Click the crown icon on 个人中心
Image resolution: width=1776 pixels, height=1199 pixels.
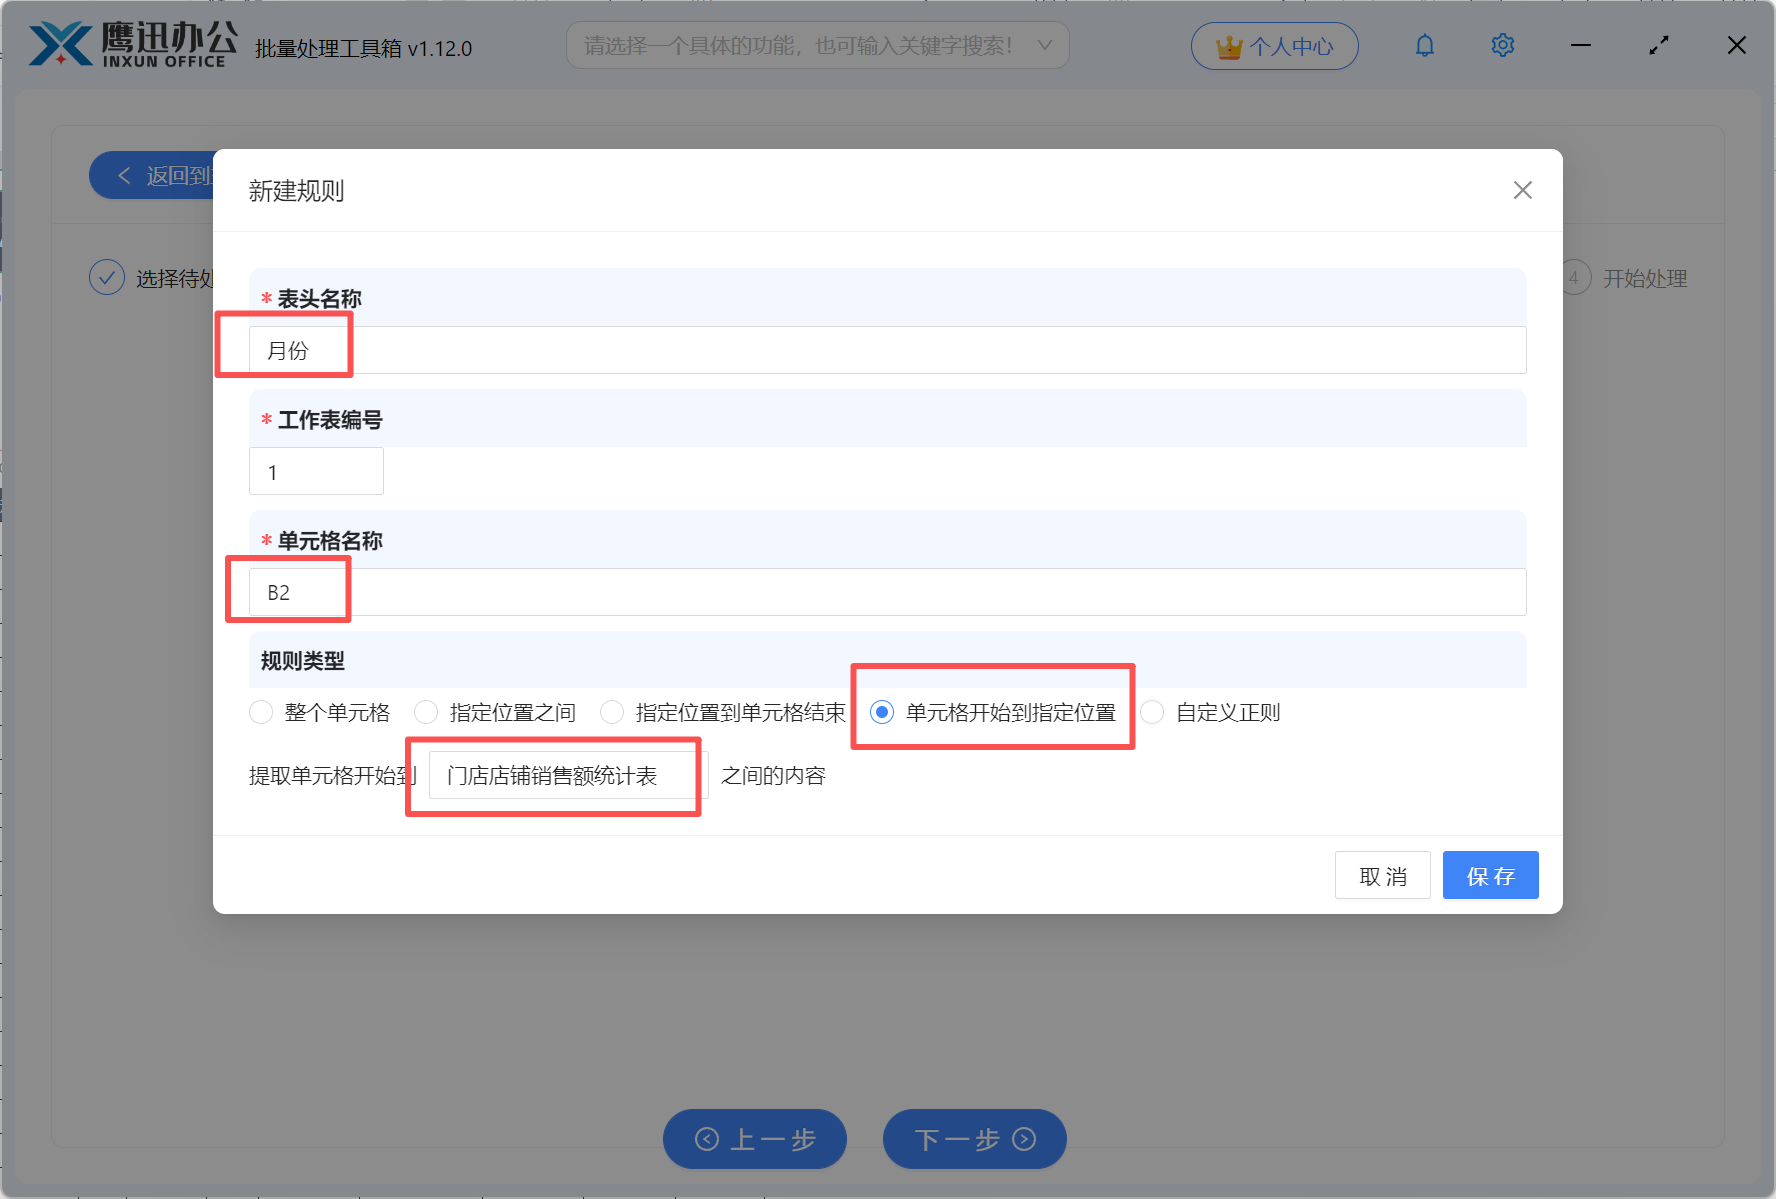point(1228,45)
